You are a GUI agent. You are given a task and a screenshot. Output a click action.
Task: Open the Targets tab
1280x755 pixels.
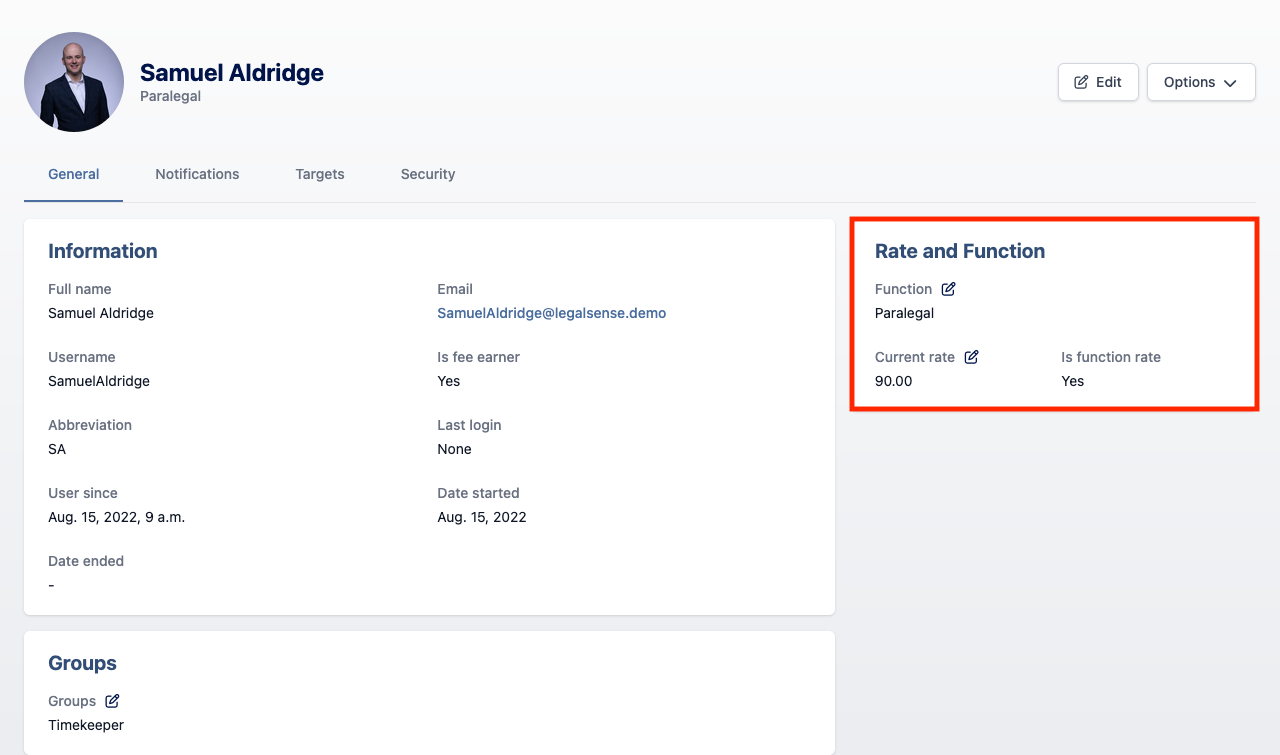tap(320, 174)
